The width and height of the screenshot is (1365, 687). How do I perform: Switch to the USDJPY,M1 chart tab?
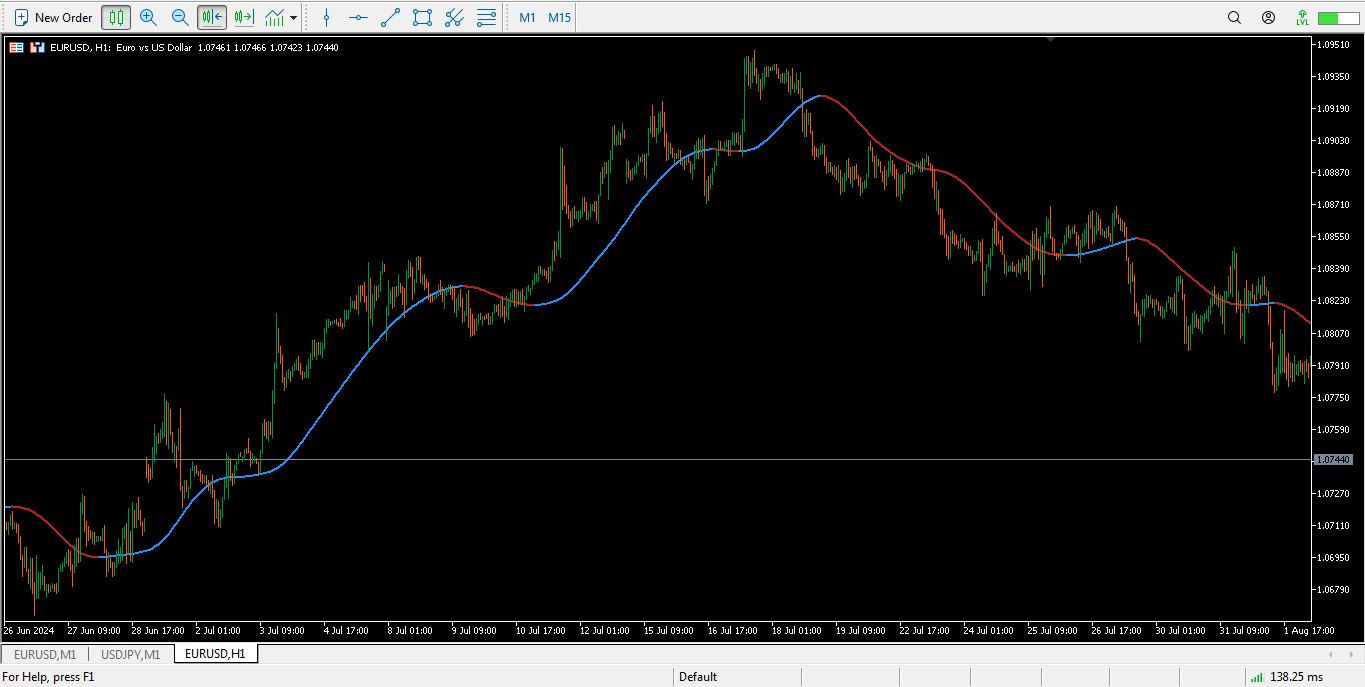tap(131, 654)
